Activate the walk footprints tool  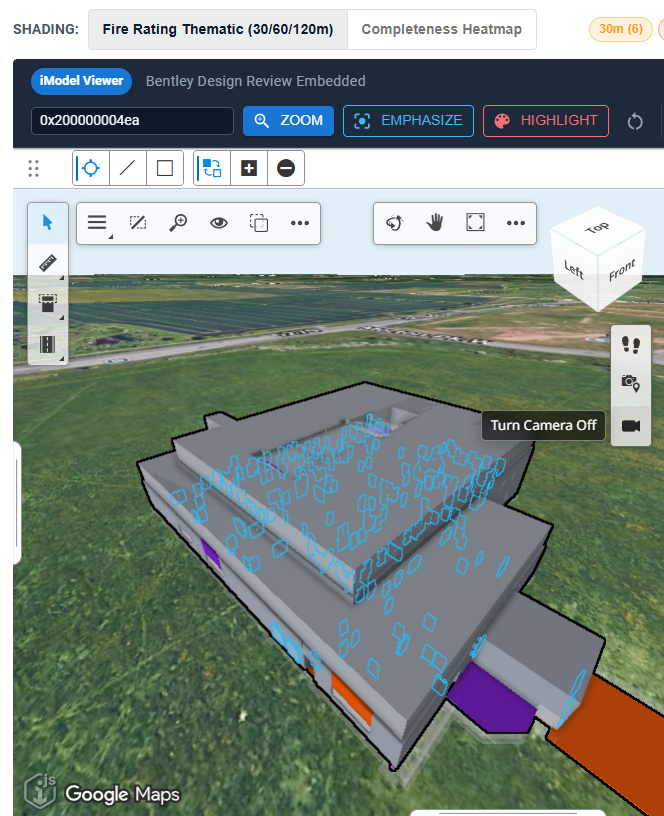[631, 345]
